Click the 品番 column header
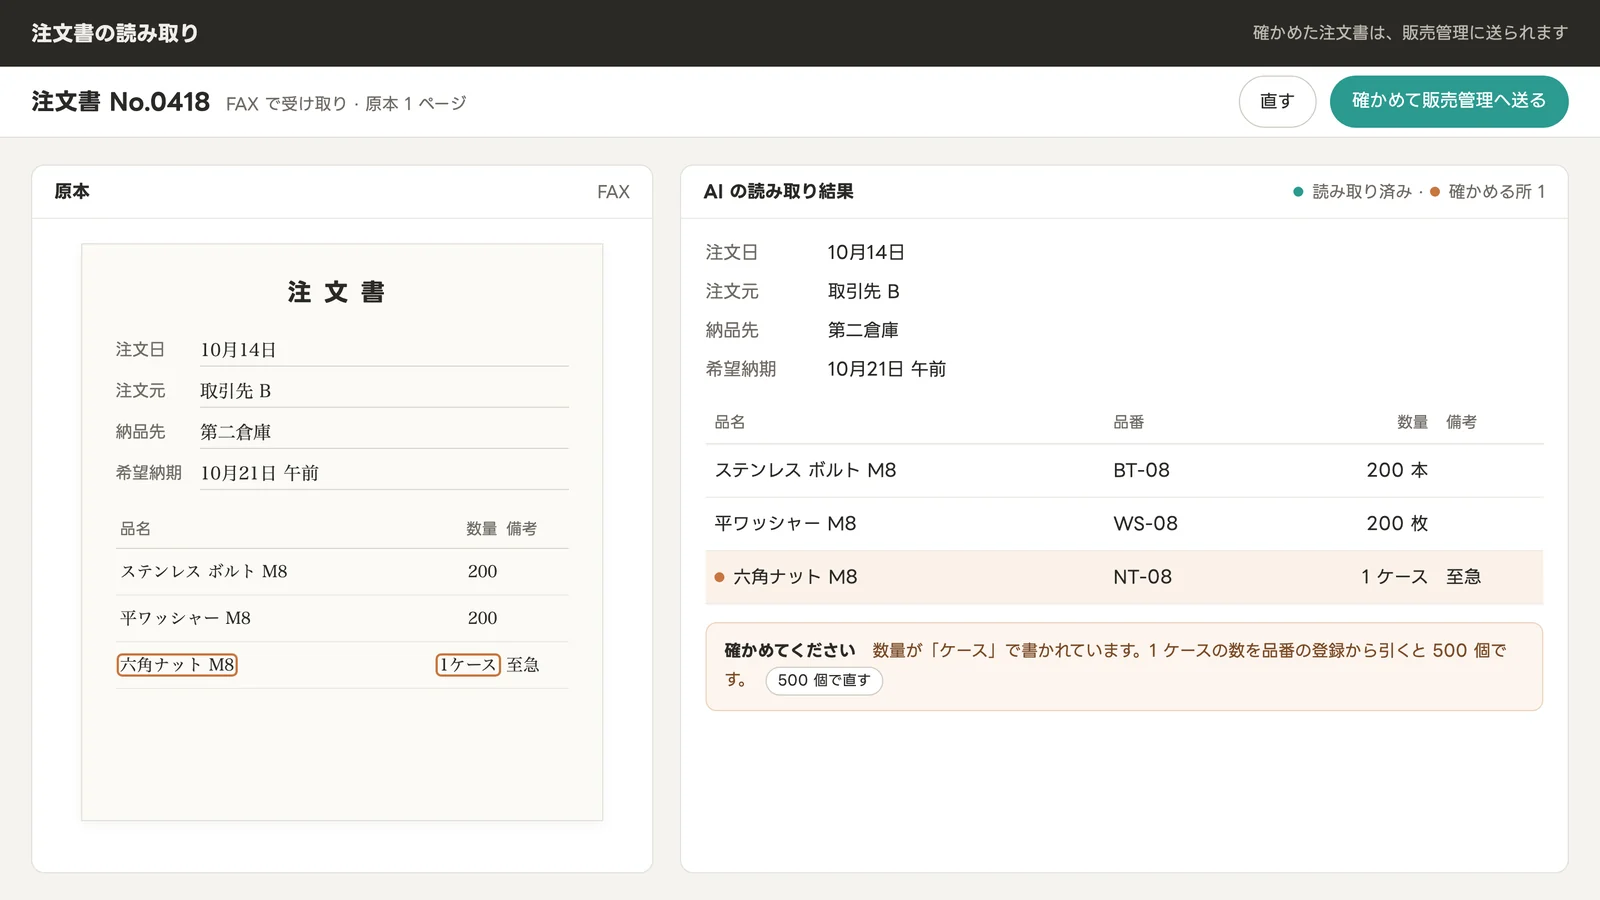Image resolution: width=1600 pixels, height=900 pixels. [x=1129, y=422]
